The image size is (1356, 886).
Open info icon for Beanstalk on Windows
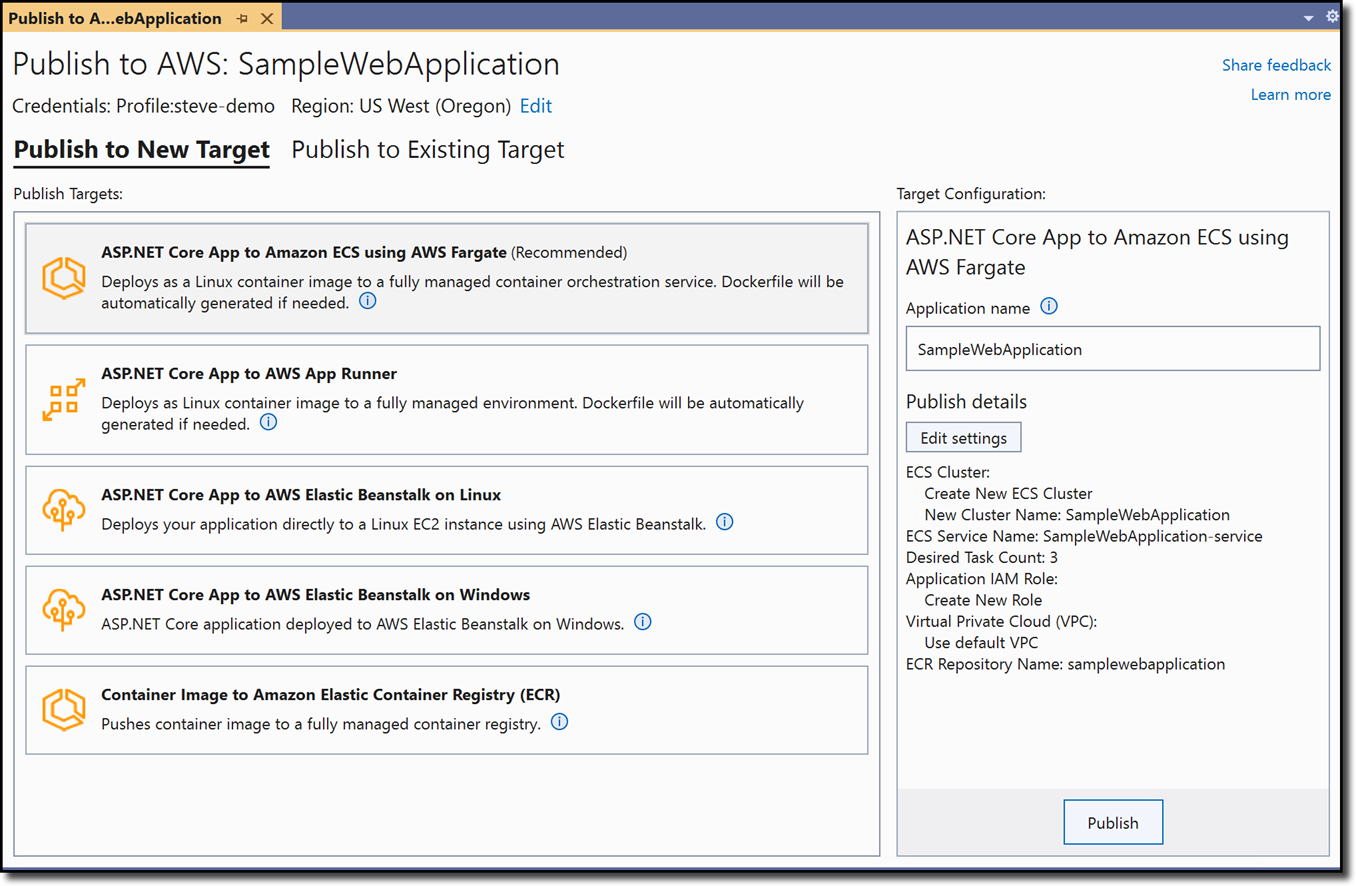643,622
